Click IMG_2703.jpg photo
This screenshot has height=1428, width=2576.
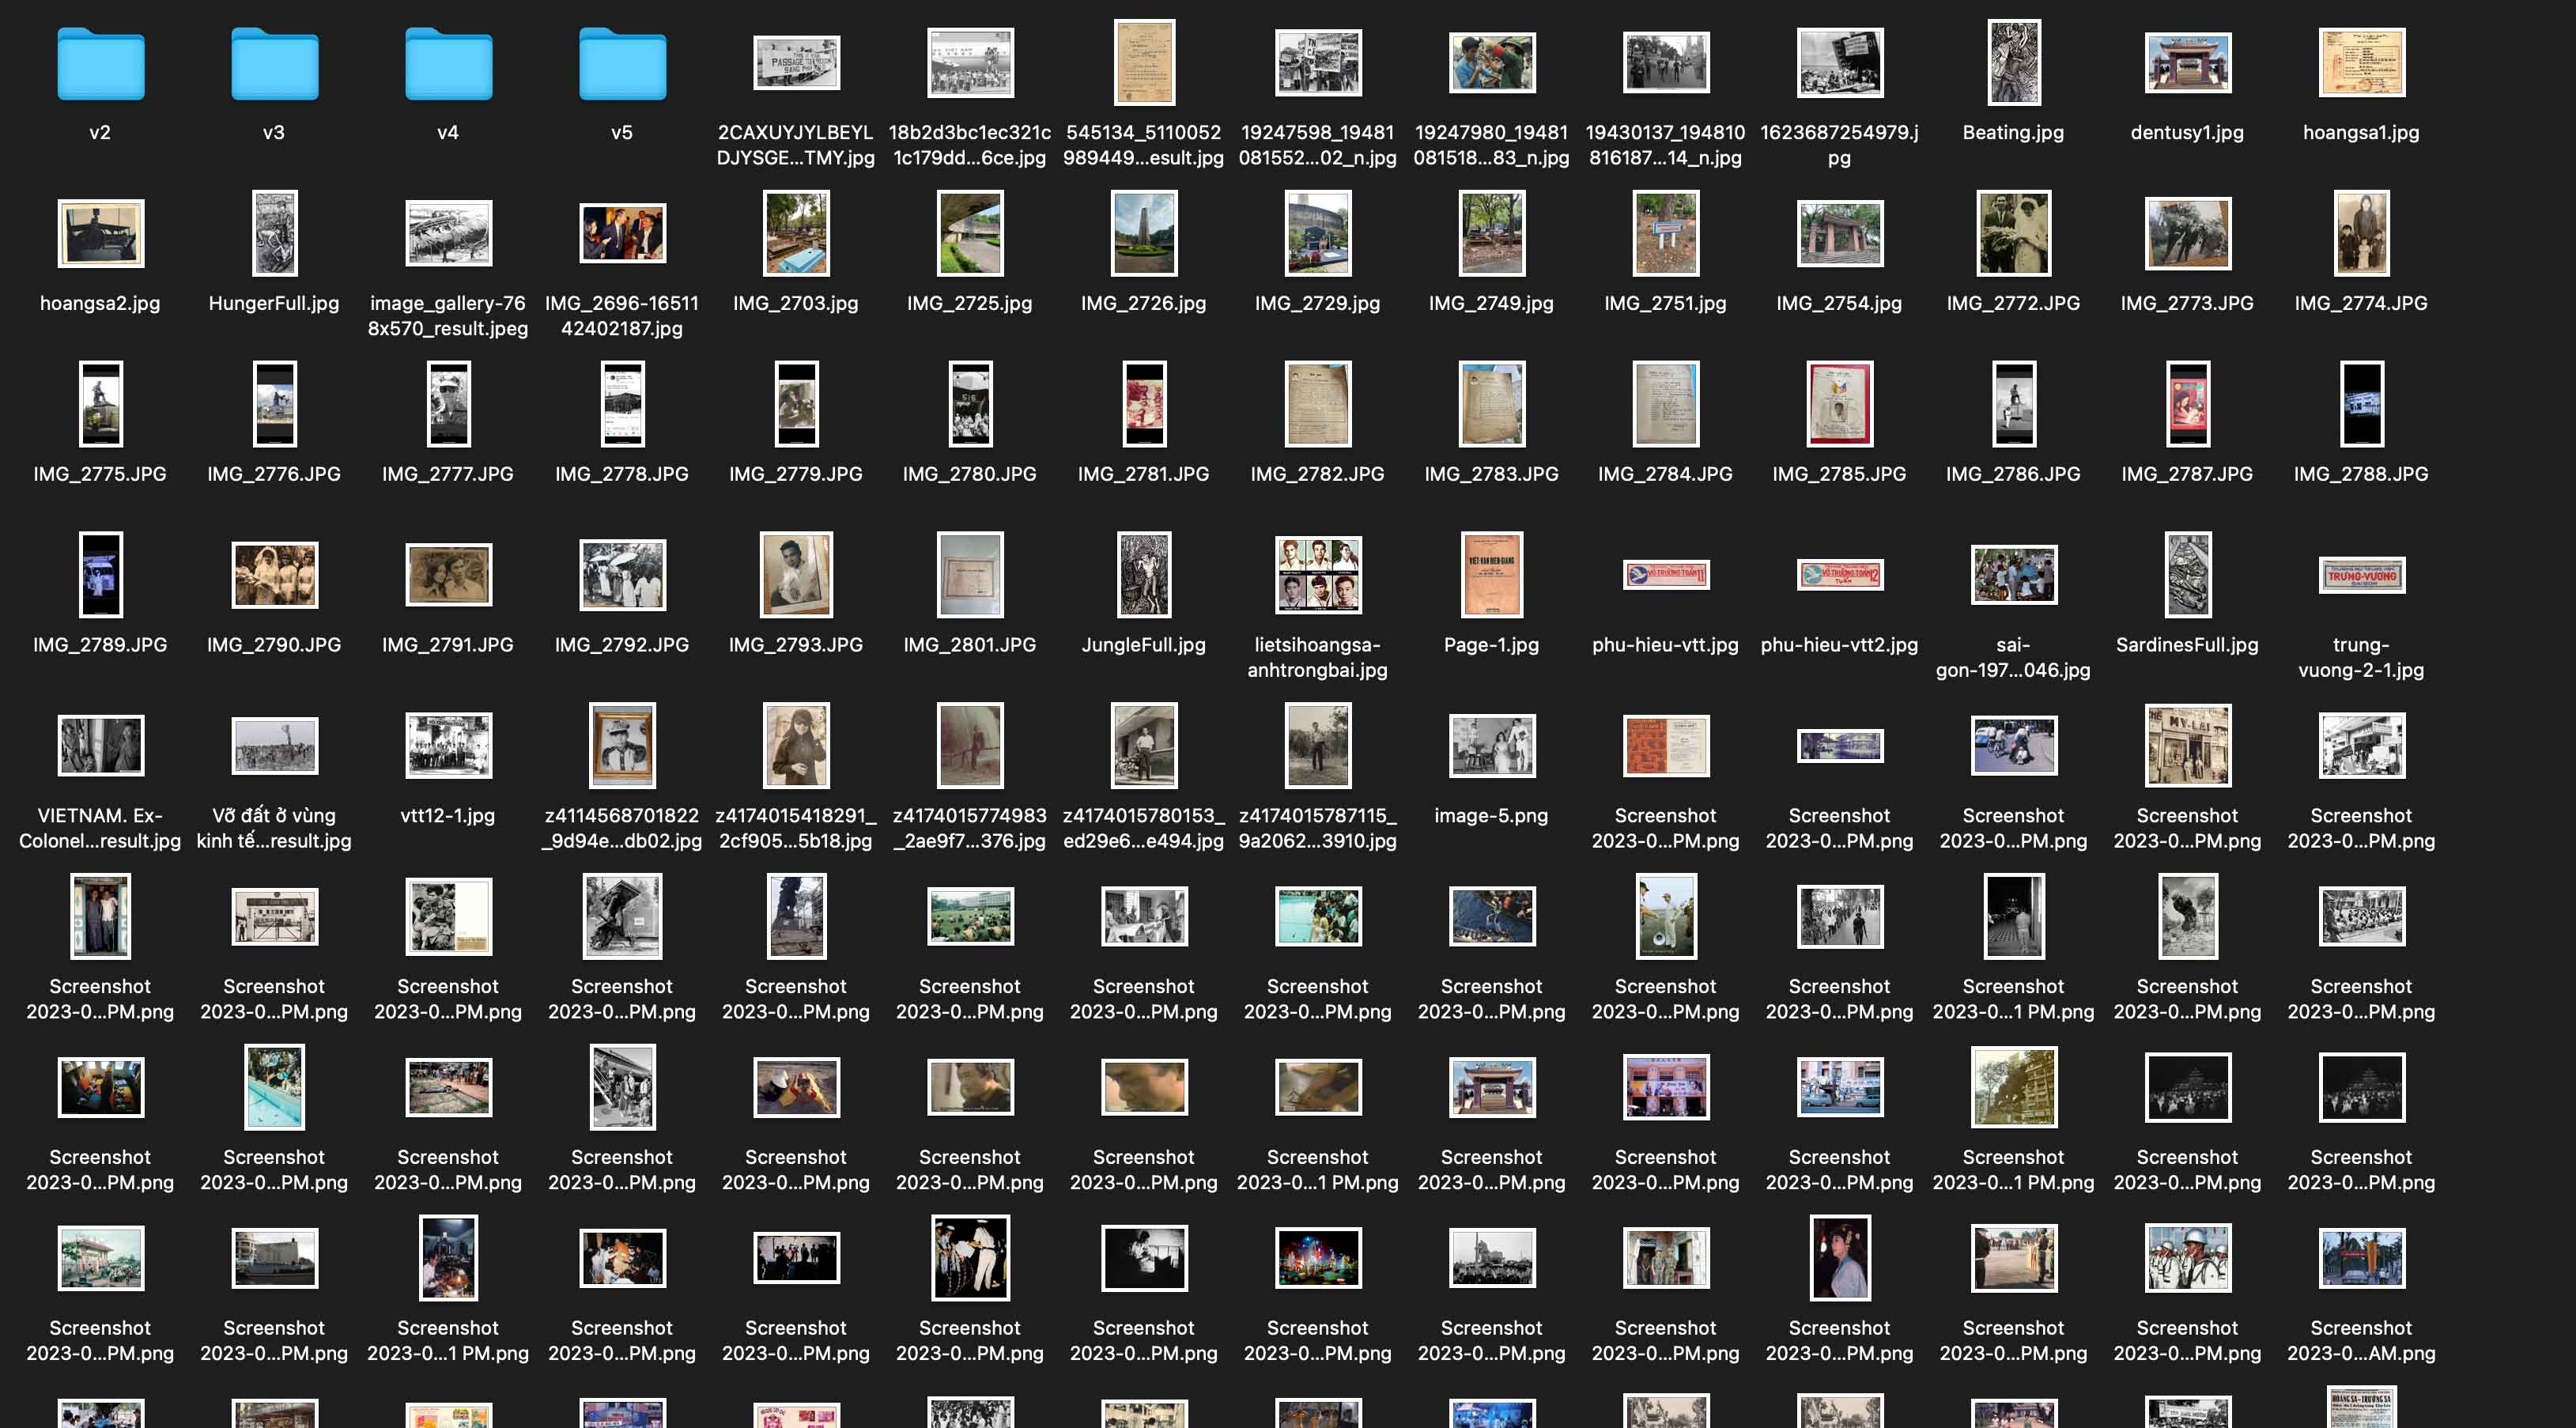point(796,234)
